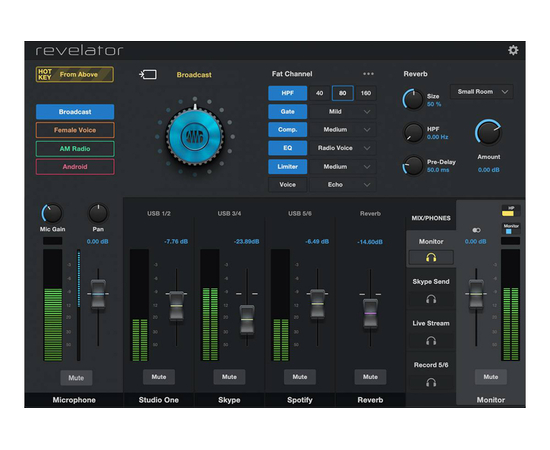Open the Small Room reverb type dropdown
This screenshot has width=550, height=450.
click(482, 92)
